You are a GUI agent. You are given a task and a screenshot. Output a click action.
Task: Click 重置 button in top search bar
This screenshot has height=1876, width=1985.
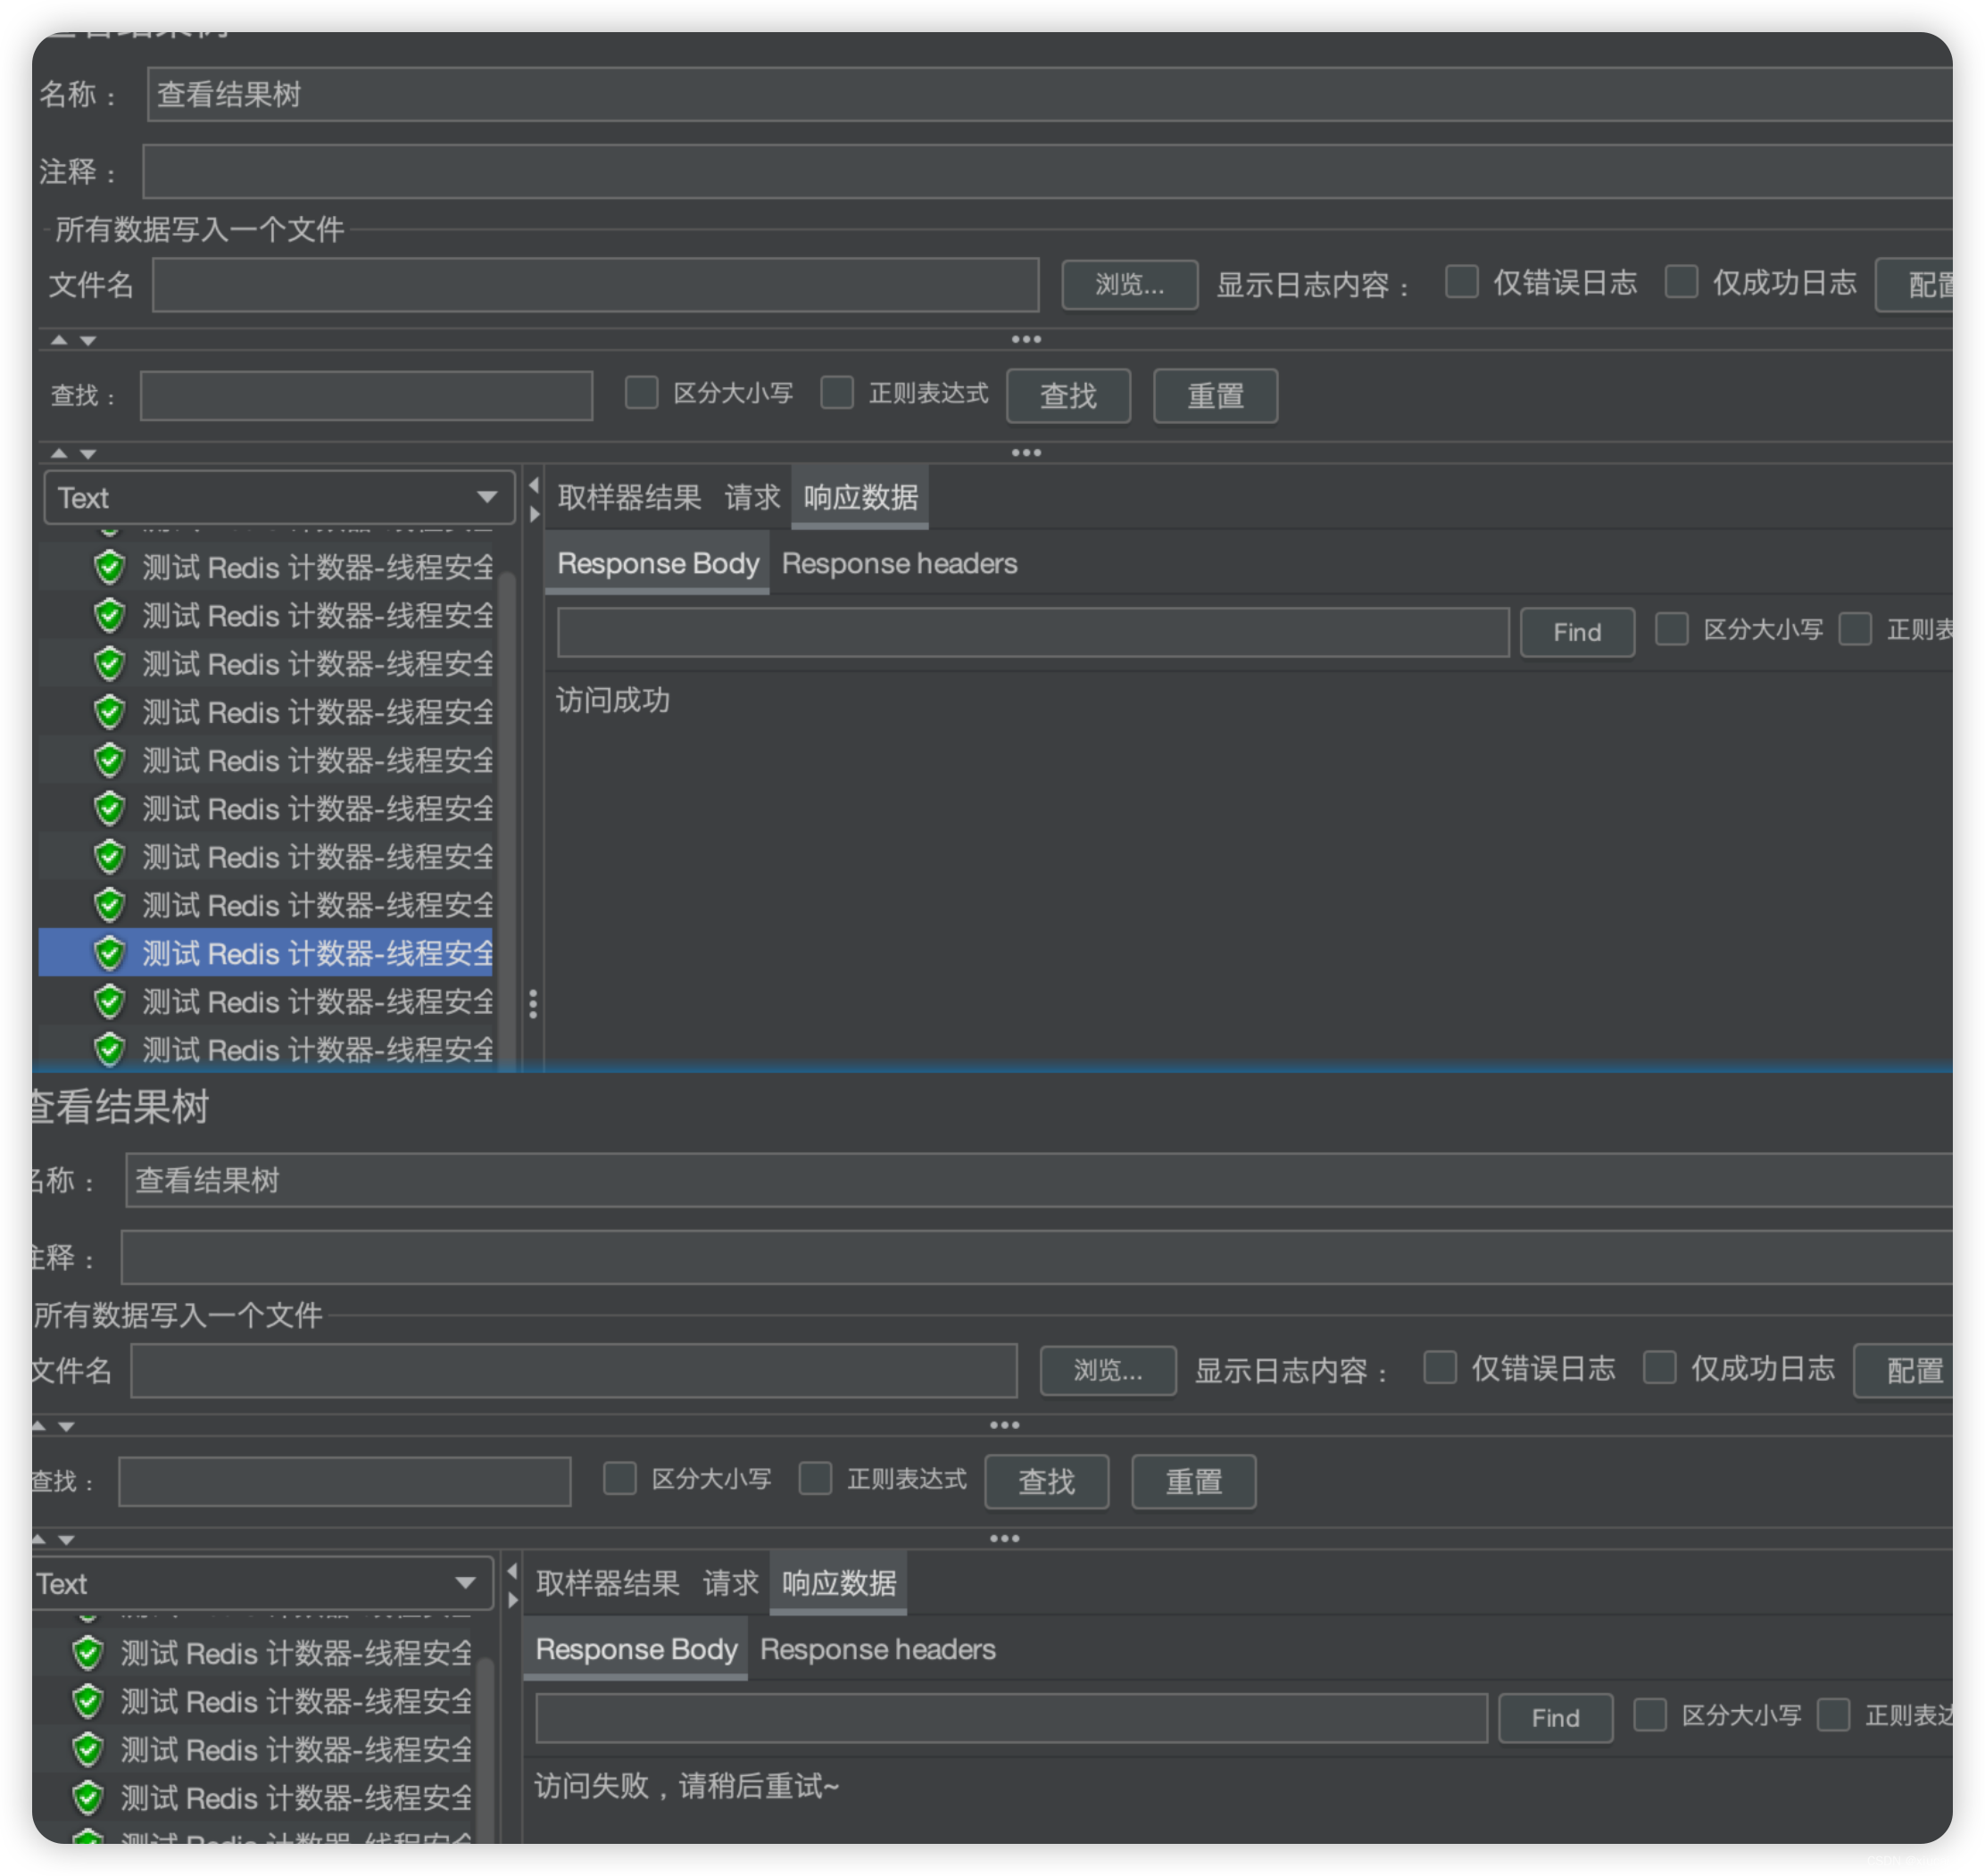(x=1220, y=395)
